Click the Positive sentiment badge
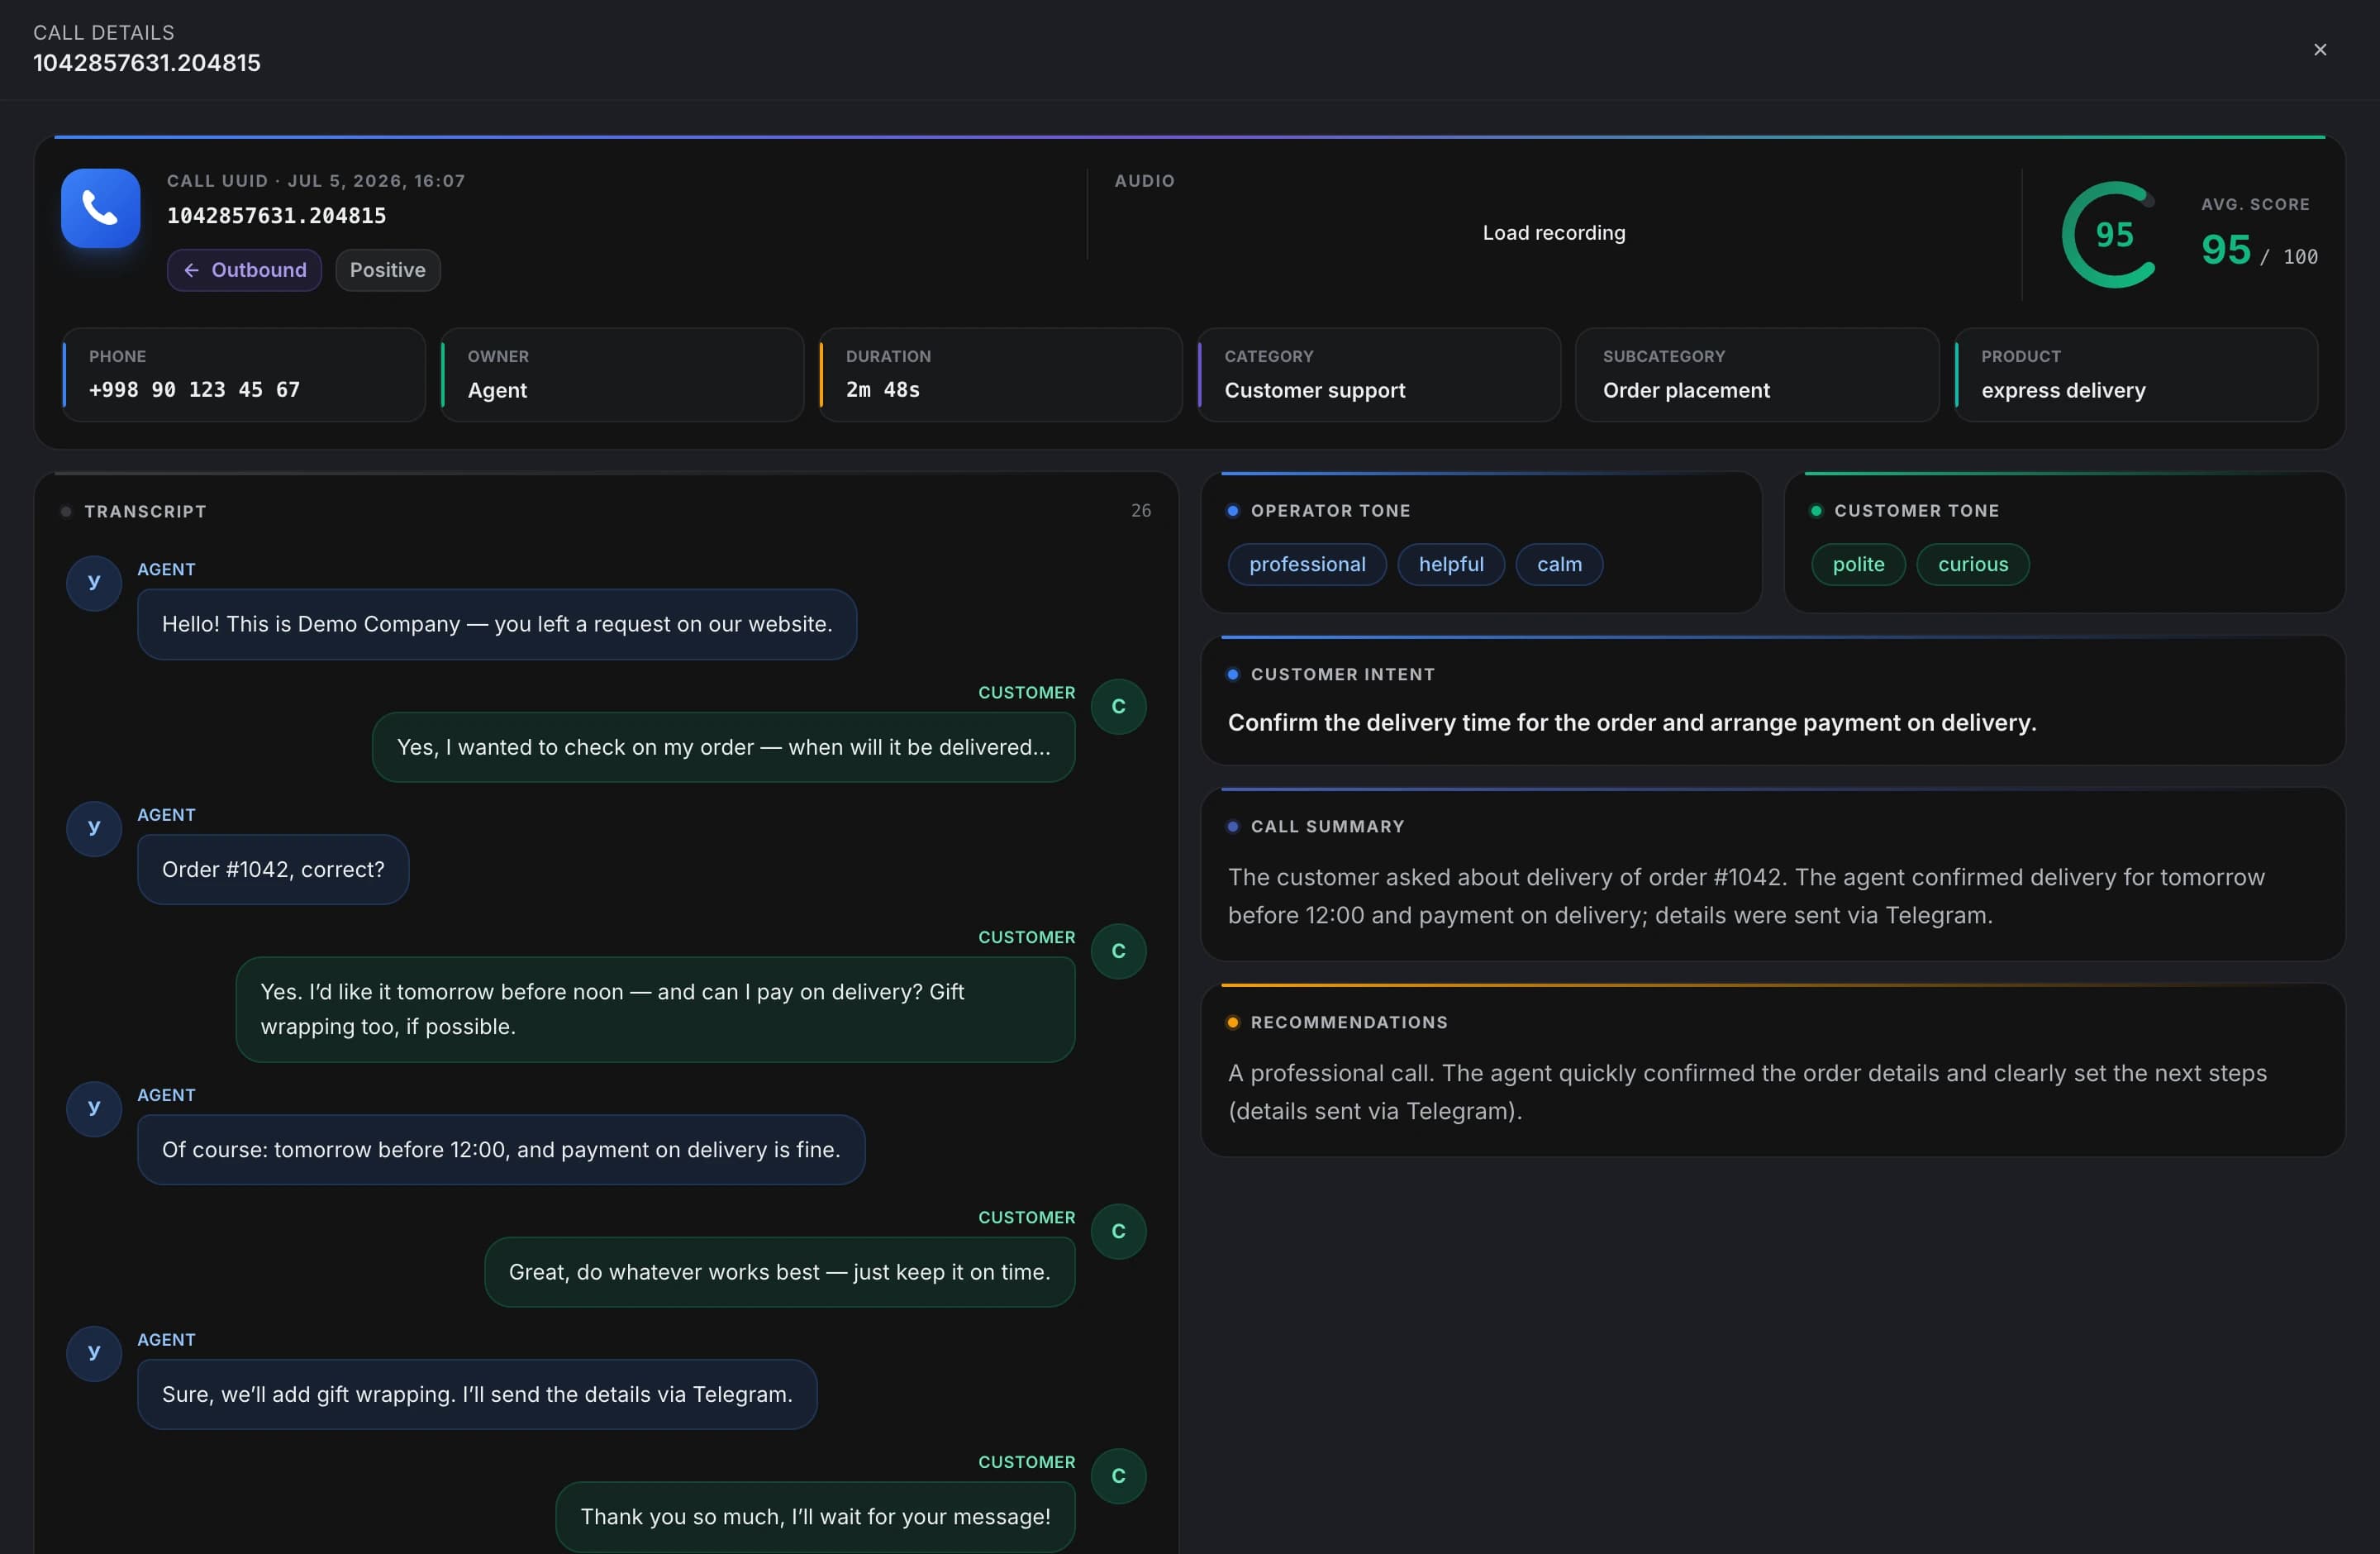Viewport: 2380px width, 1554px height. click(x=388, y=270)
